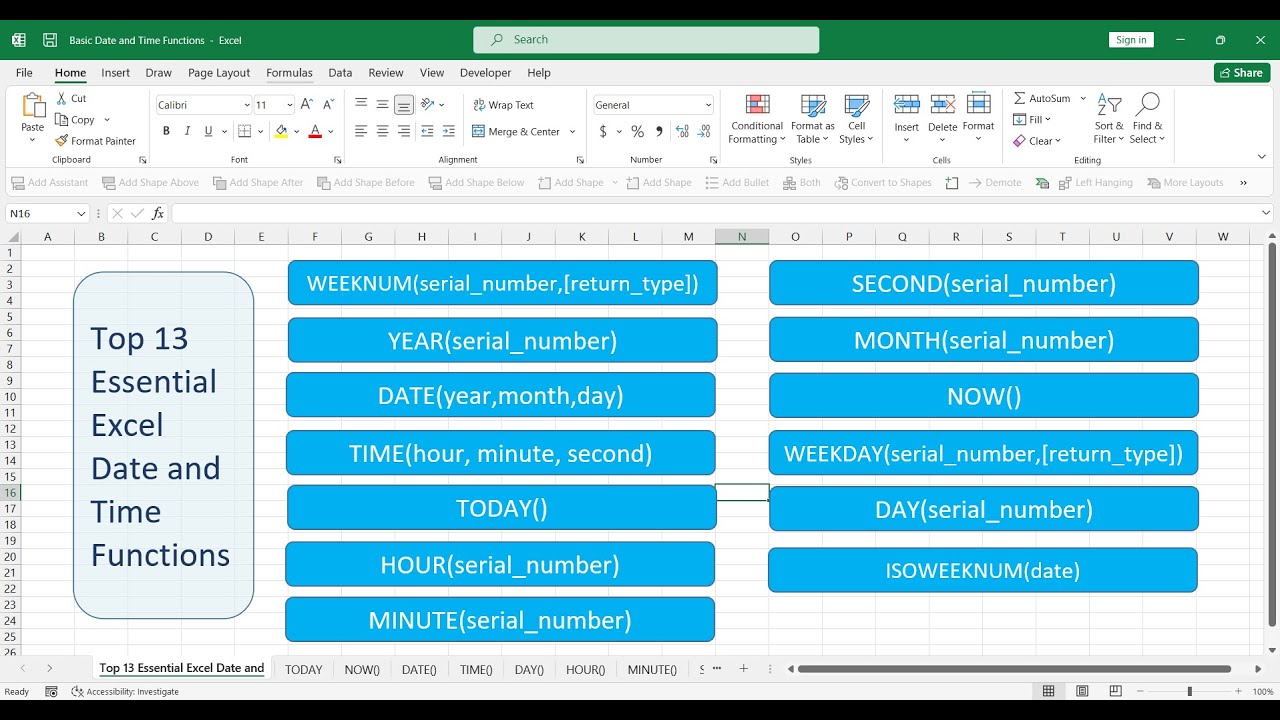Apply the yellow fill color
This screenshot has width=1280, height=720.
tap(281, 131)
